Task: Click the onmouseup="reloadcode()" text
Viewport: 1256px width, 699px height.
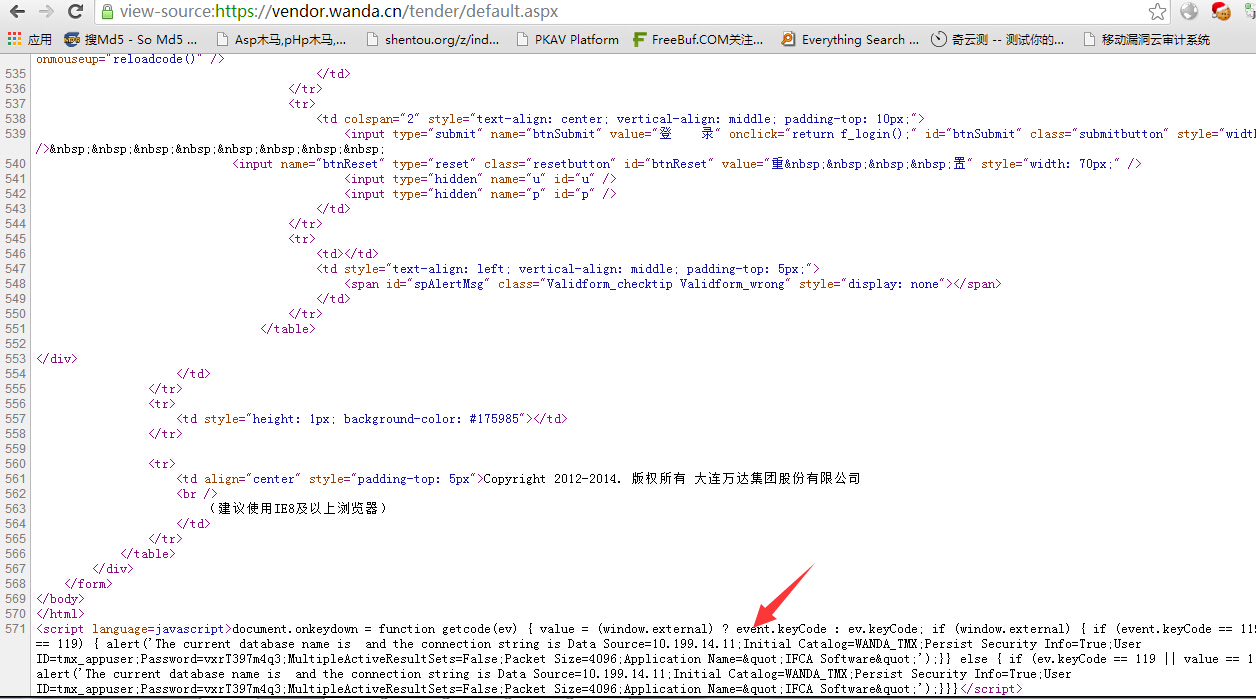Action: click(x=130, y=59)
